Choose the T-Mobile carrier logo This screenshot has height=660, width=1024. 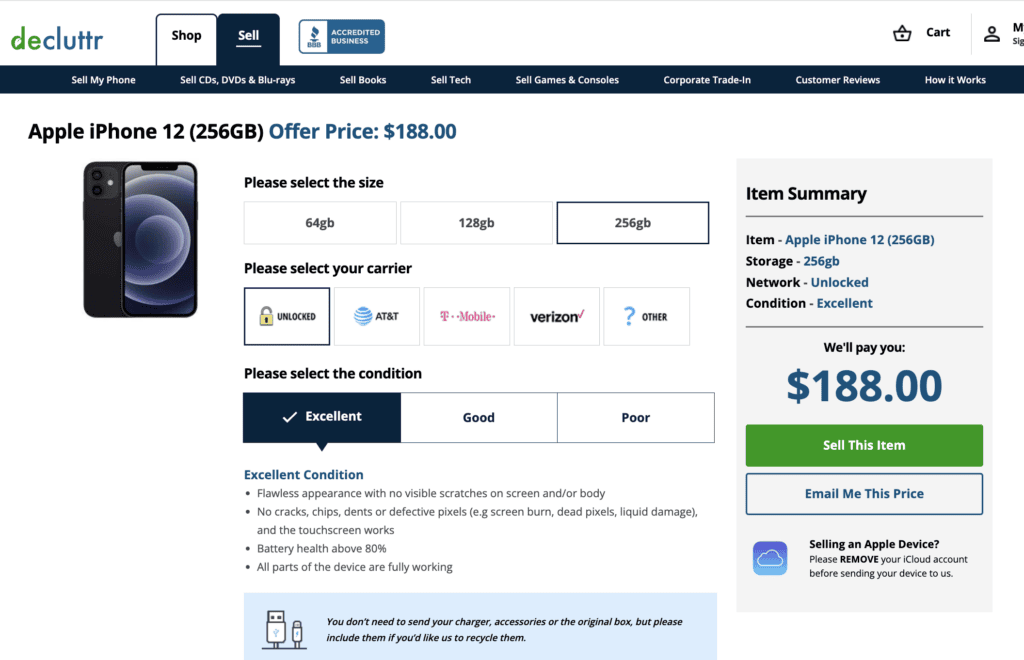click(x=466, y=316)
